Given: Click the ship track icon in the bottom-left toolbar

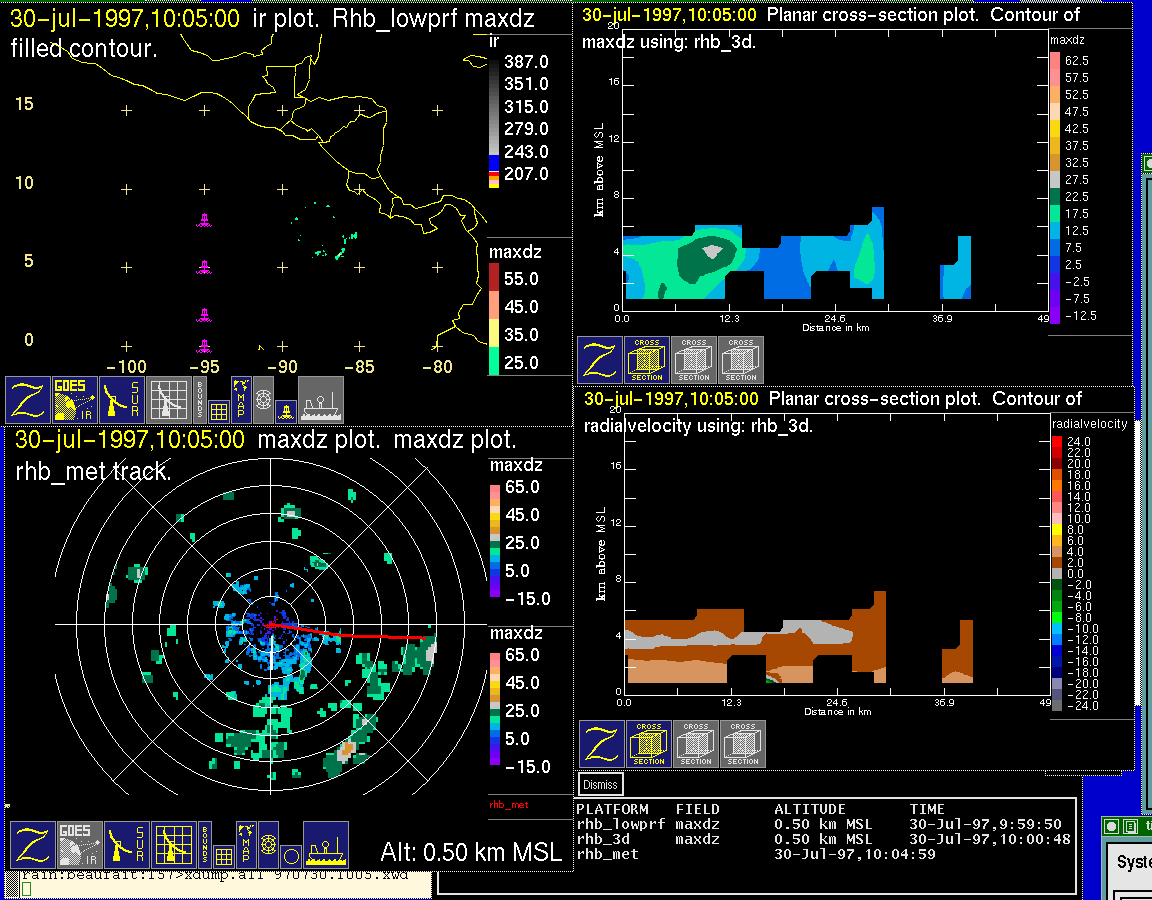Looking at the screenshot, I should coord(325,846).
